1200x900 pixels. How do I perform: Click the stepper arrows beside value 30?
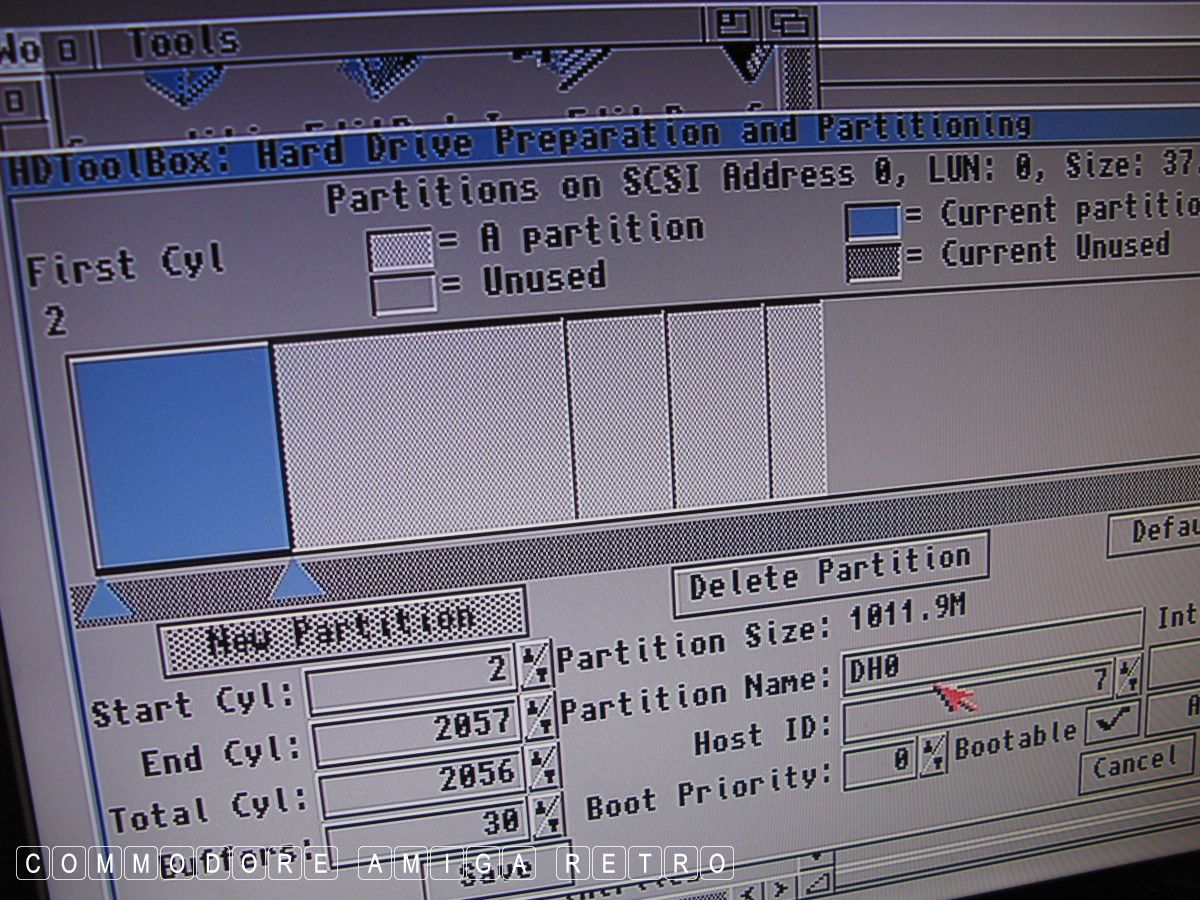[x=548, y=817]
